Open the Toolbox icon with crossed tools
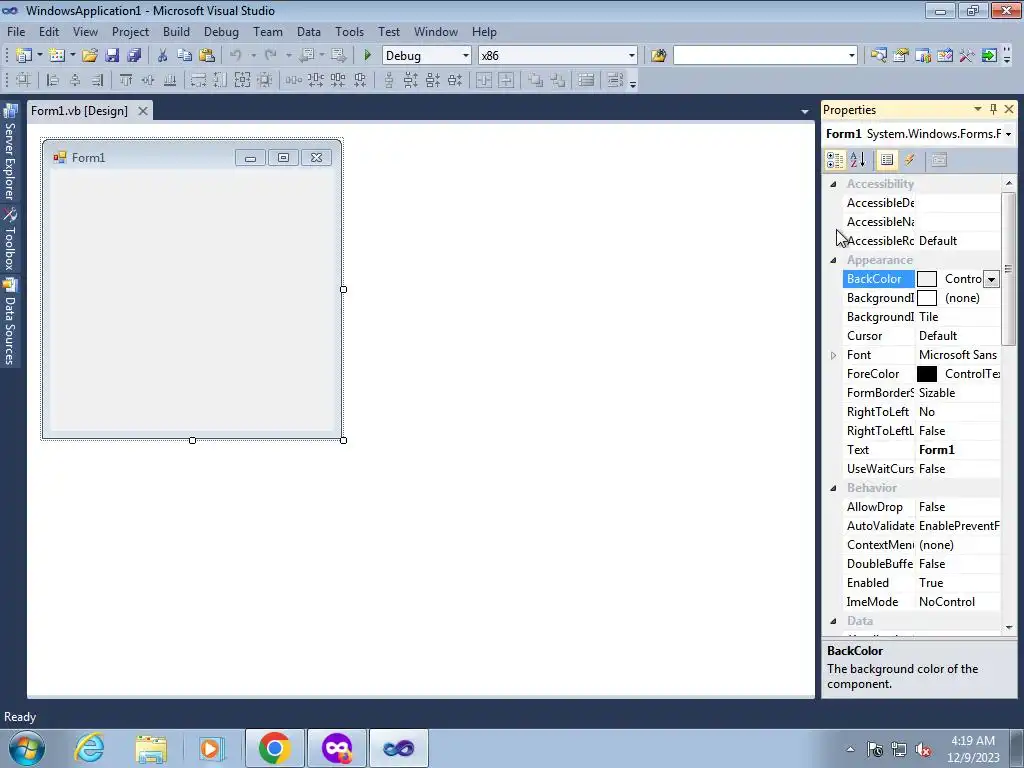 (967, 56)
